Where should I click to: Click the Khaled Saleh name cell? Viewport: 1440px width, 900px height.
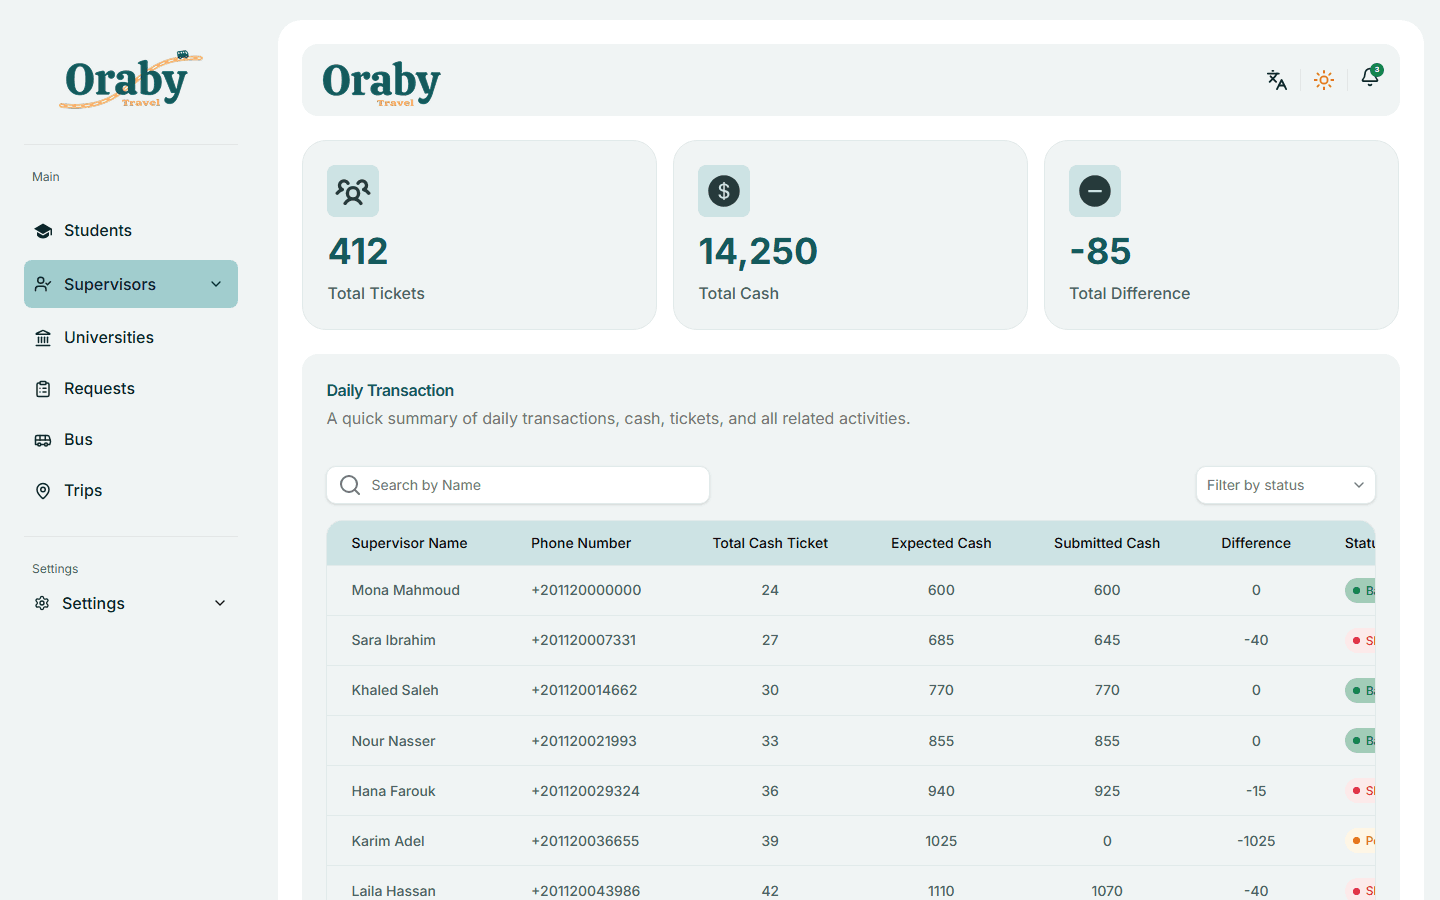[x=395, y=690]
